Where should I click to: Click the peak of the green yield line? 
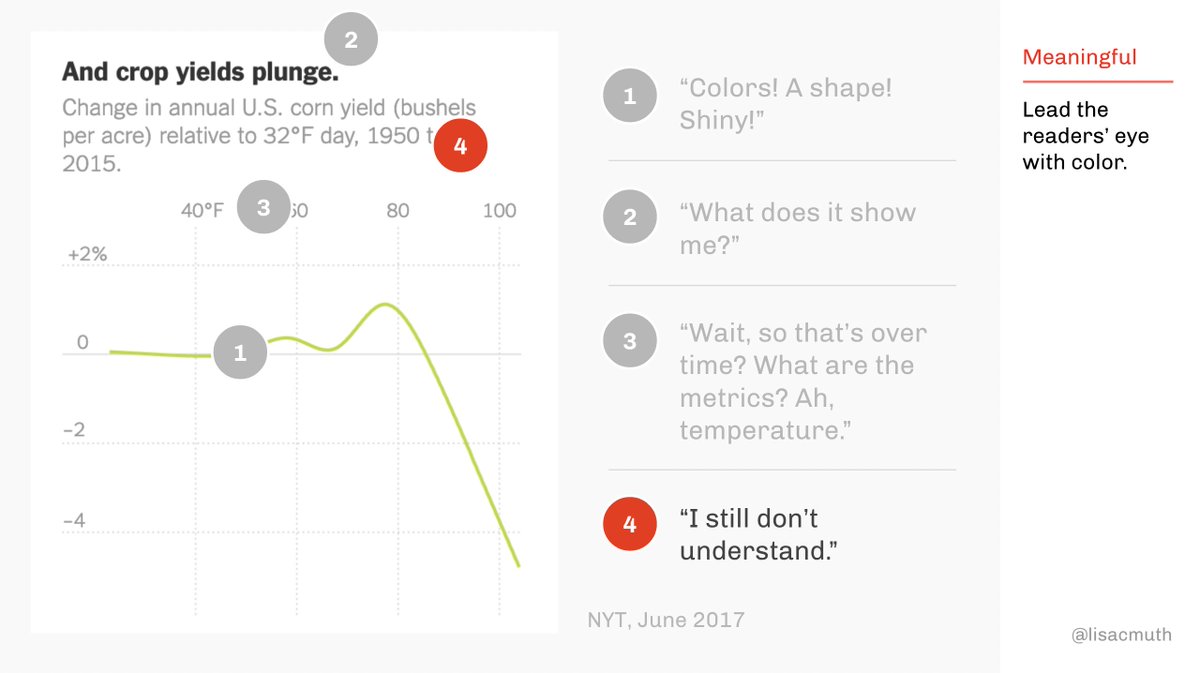pyautogui.click(x=386, y=304)
